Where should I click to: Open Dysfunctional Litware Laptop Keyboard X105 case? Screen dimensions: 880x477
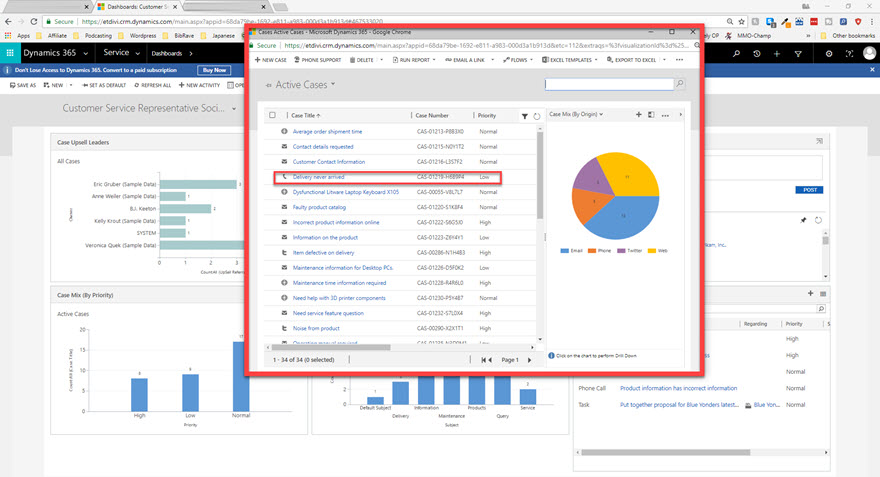point(346,192)
